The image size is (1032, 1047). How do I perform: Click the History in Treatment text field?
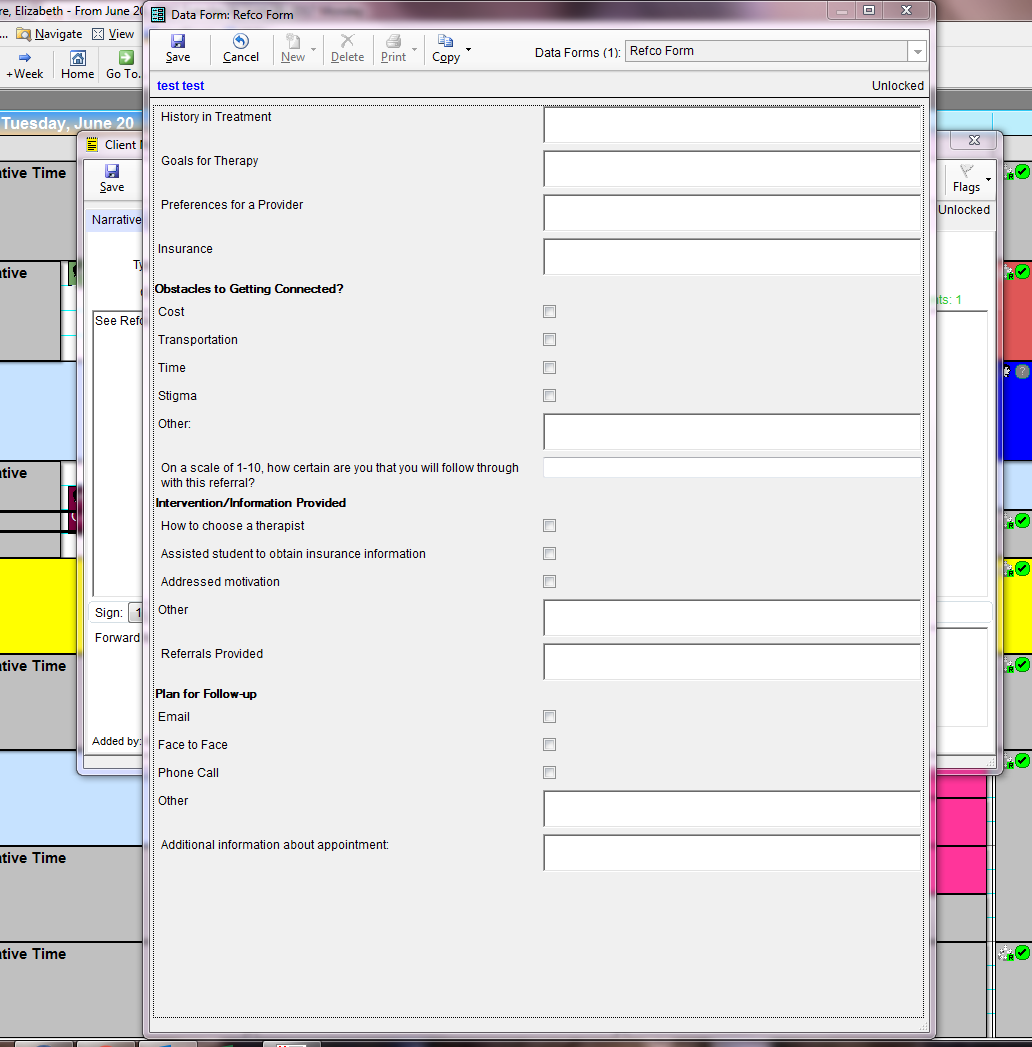[731, 125]
